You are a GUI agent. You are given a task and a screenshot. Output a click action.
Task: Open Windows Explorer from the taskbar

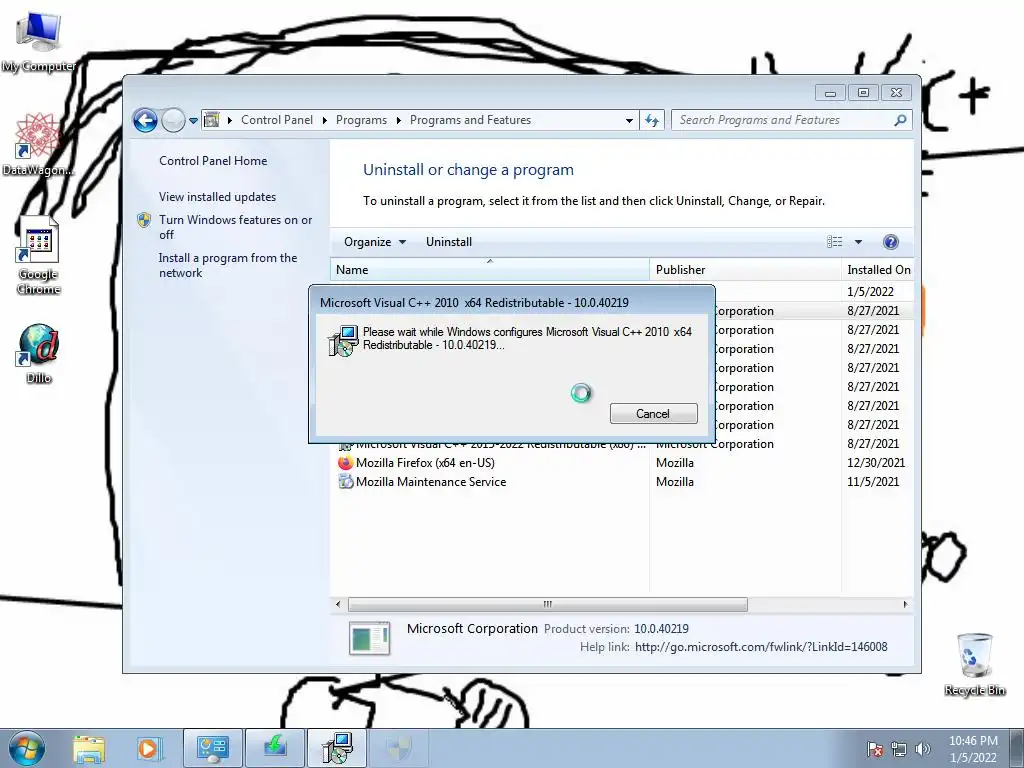(89, 749)
